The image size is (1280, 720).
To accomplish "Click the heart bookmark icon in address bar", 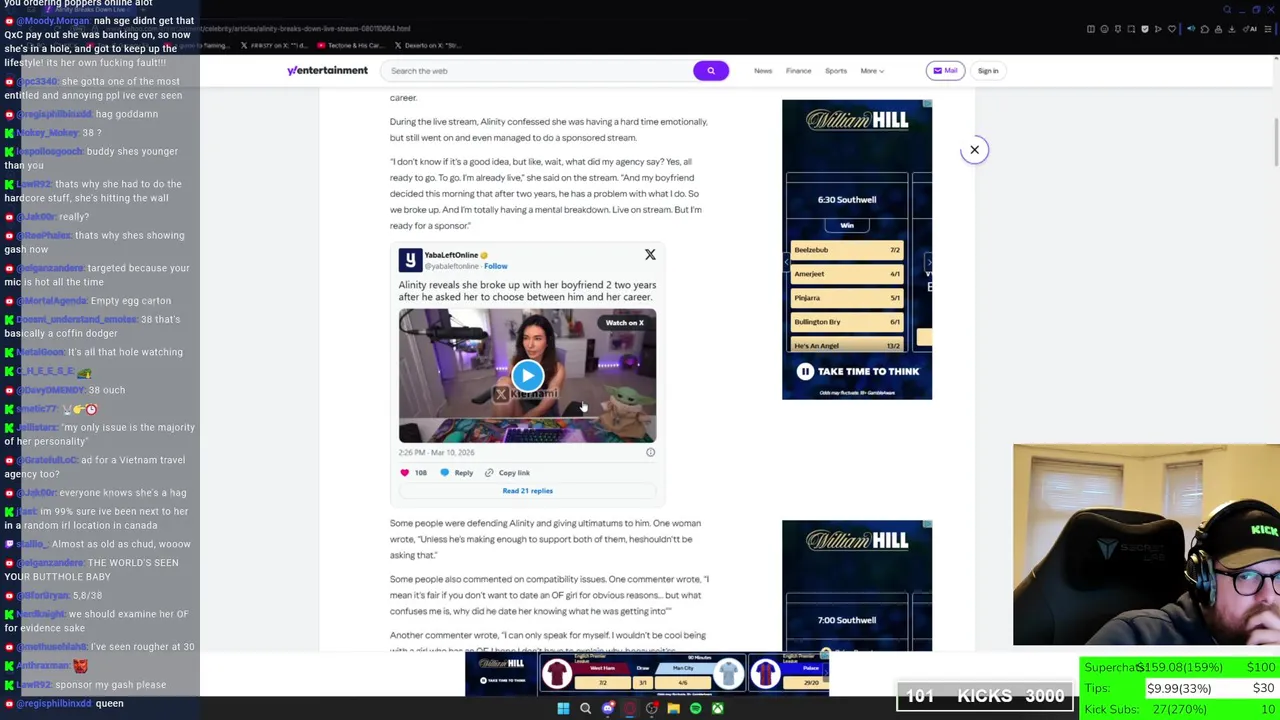I will (x=1172, y=29).
